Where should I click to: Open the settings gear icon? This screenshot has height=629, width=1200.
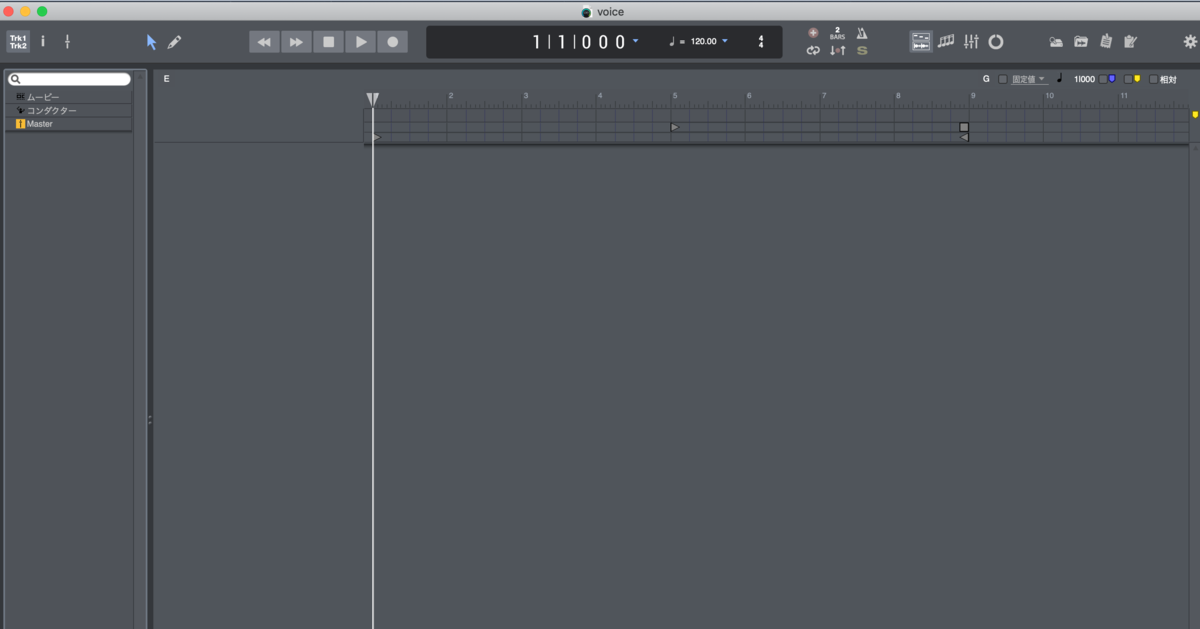tap(1190, 42)
